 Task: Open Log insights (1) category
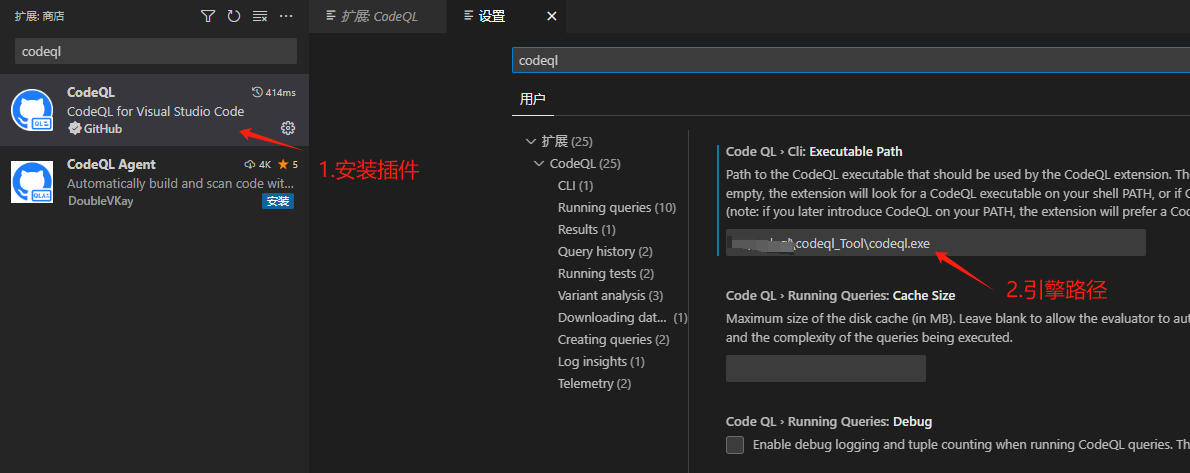click(601, 361)
